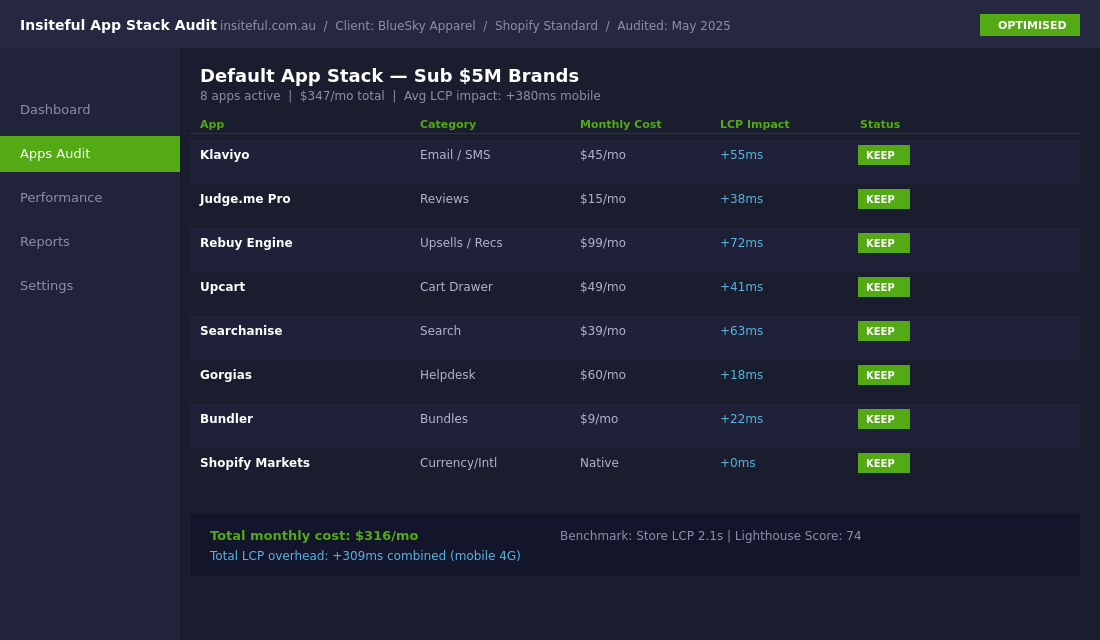Click the Benchmark Store LCP Lighthouse Score text

(x=710, y=536)
